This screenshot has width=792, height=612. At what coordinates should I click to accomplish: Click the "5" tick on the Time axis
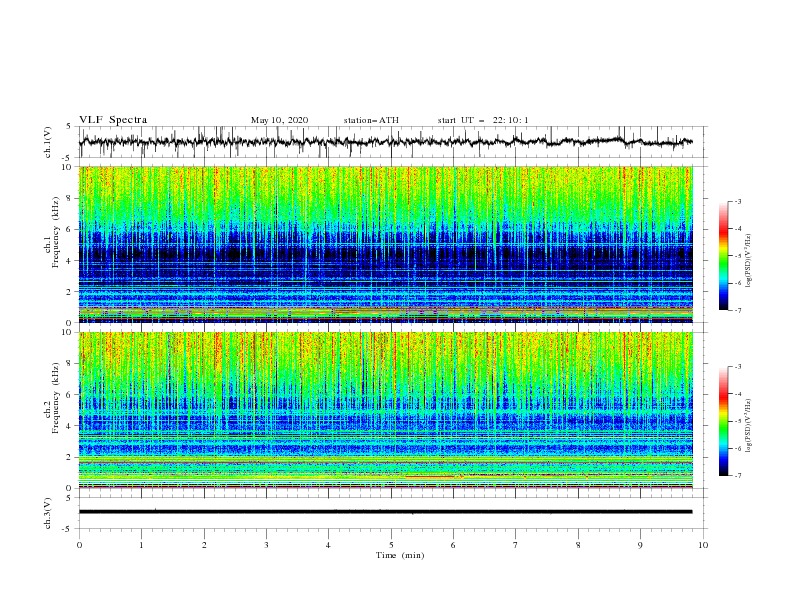click(x=391, y=545)
